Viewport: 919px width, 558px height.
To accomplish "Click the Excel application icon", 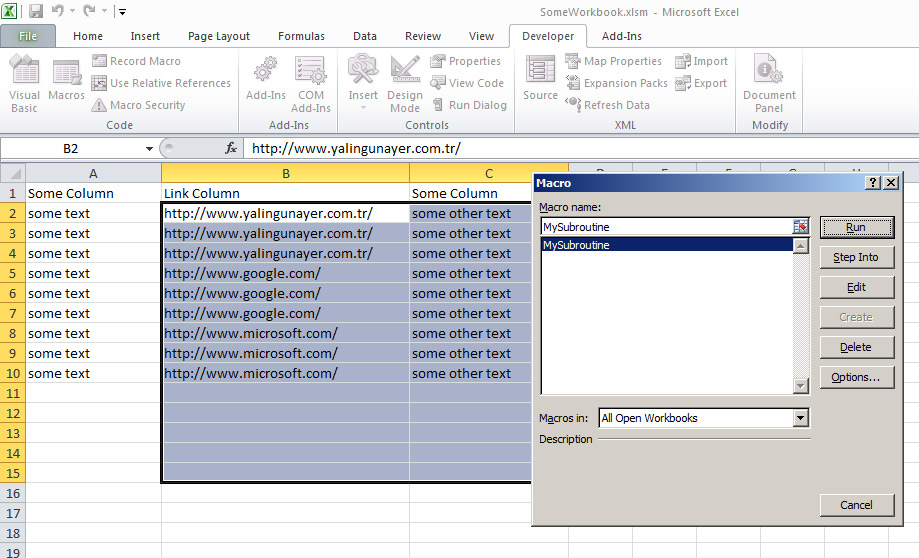I will click(x=9, y=11).
